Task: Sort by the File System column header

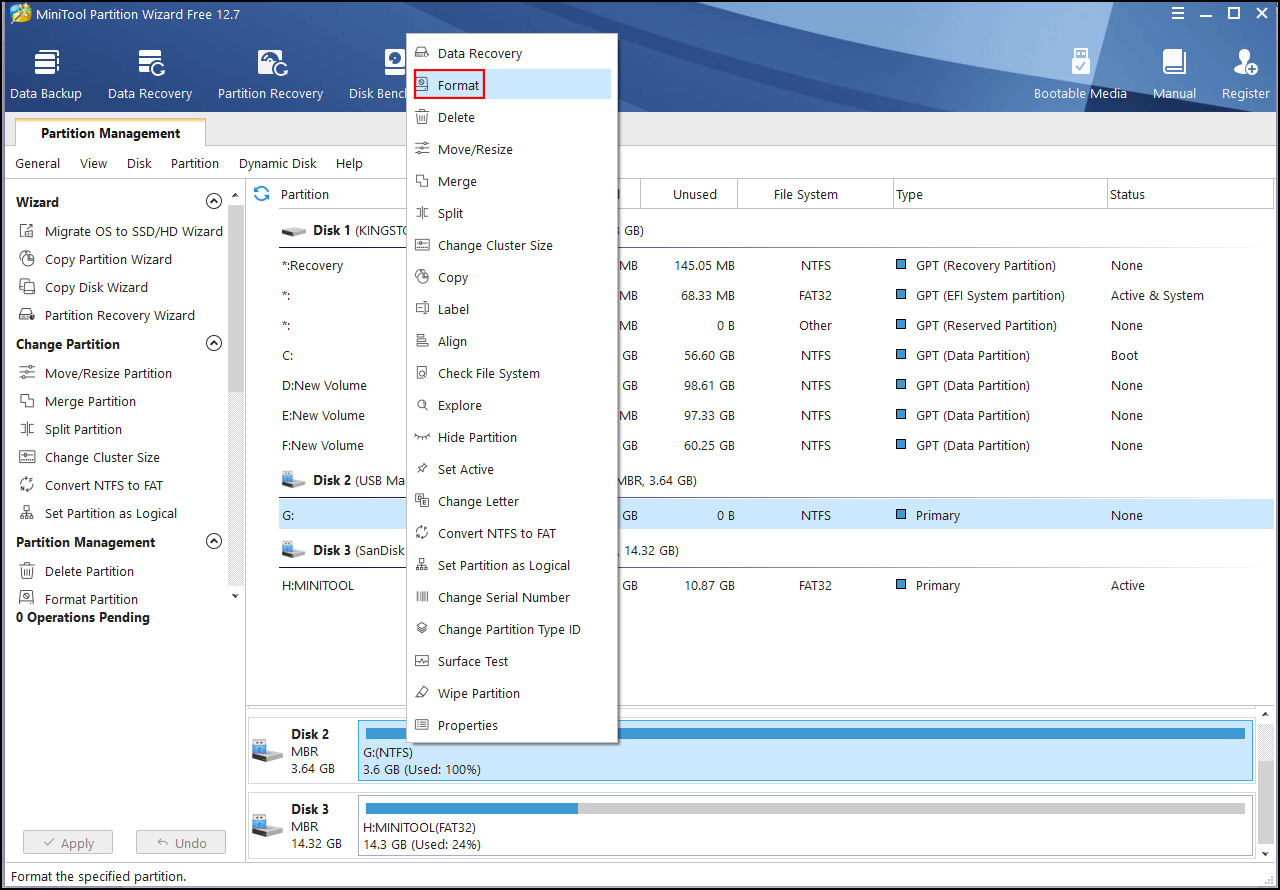Action: 805,195
